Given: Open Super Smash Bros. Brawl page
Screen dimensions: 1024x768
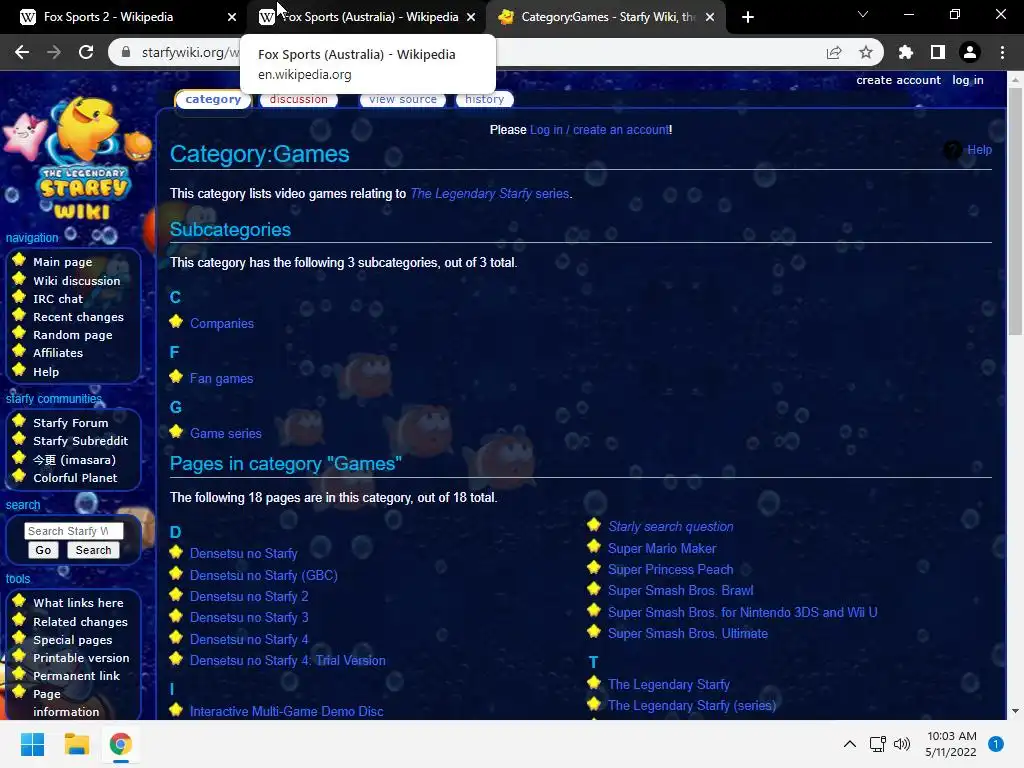Looking at the screenshot, I should 680,590.
